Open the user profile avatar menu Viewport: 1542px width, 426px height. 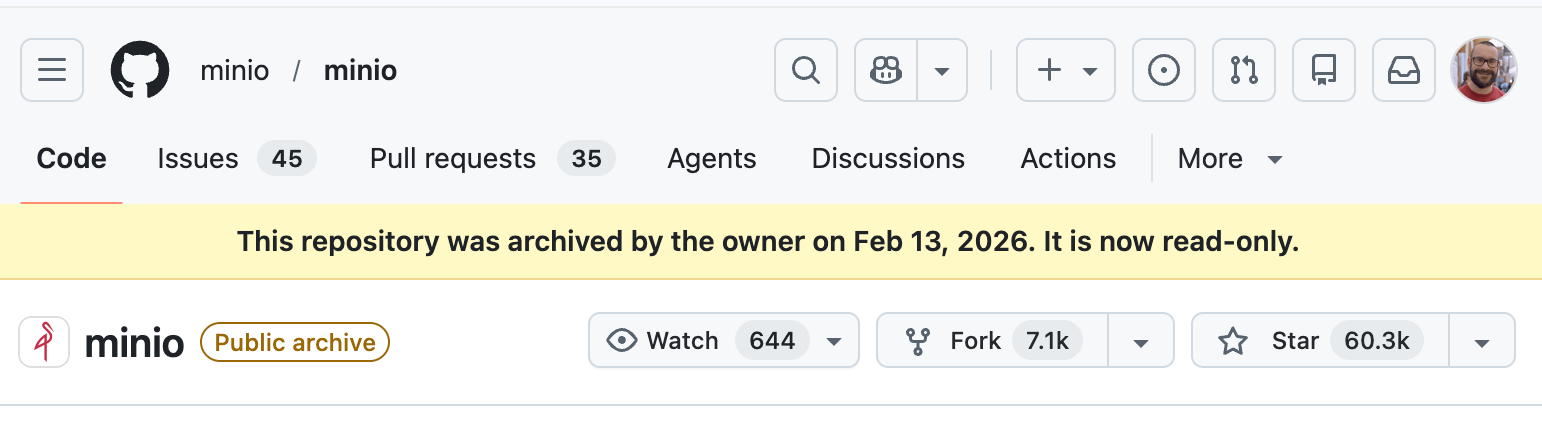point(1484,70)
